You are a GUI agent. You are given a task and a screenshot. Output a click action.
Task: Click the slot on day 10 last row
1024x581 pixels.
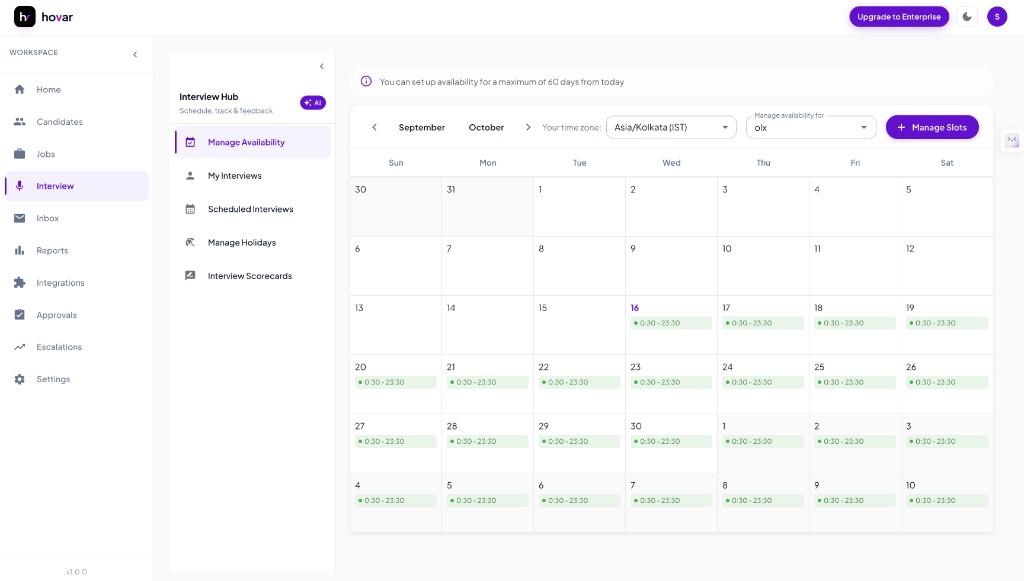[x=946, y=501]
